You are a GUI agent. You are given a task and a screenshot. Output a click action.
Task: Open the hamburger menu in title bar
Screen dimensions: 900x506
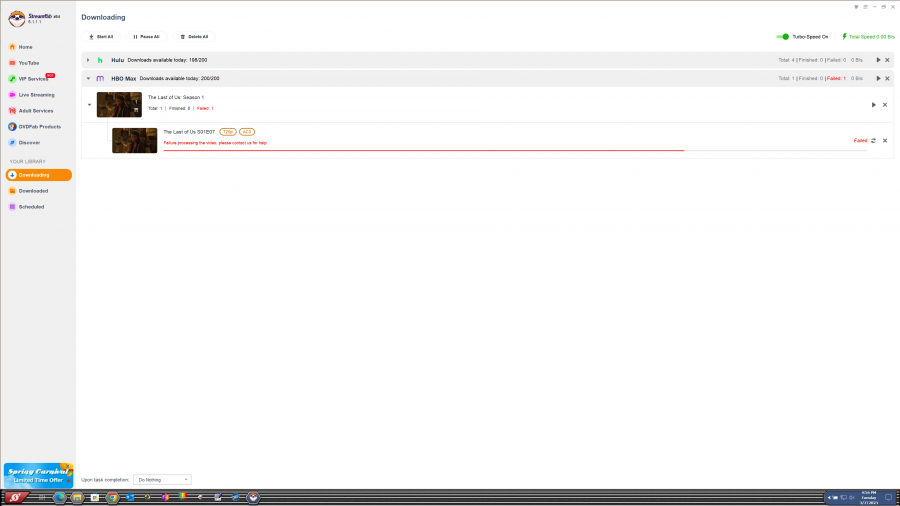(866, 7)
